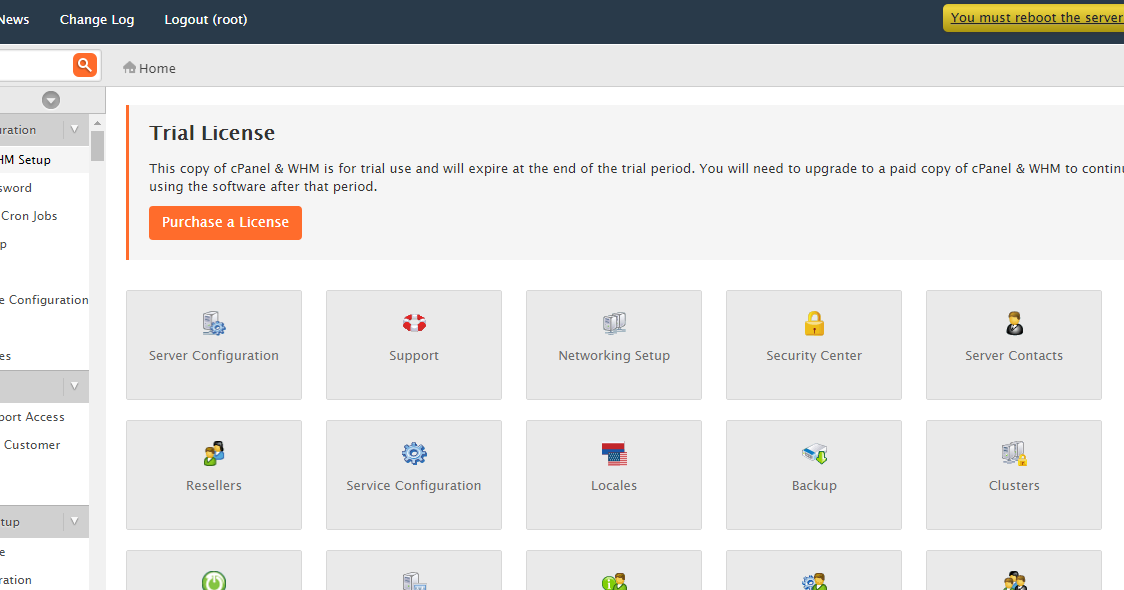1124x590 pixels.
Task: Click the reboot the server warning link
Action: coord(1037,18)
